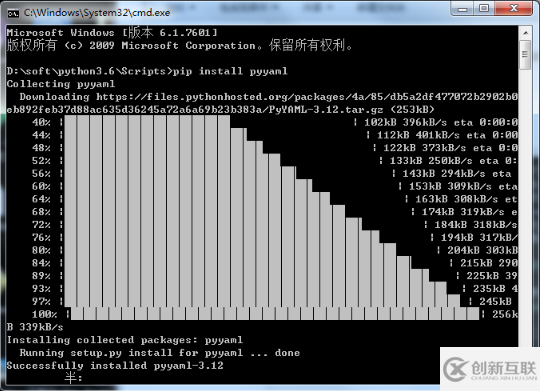Click 'Successfully installed pyyaml-3.12' line
540x391 pixels.
pyautogui.click(x=115, y=366)
